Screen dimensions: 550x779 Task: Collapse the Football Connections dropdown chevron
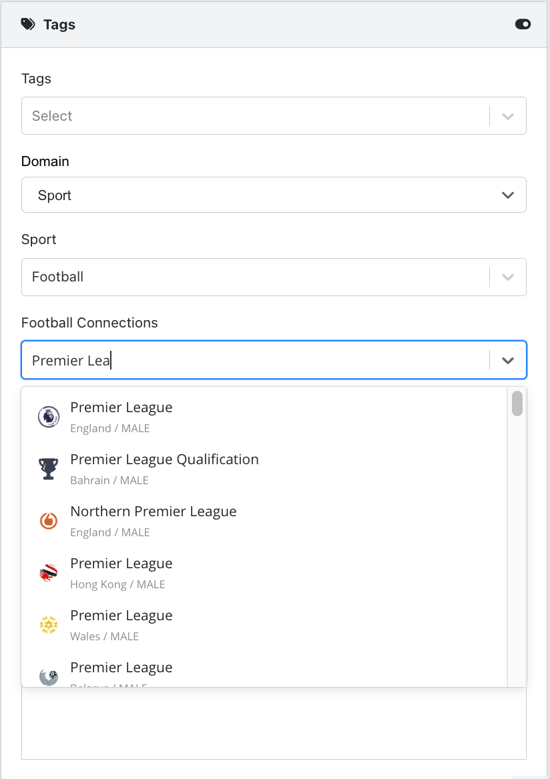508,360
